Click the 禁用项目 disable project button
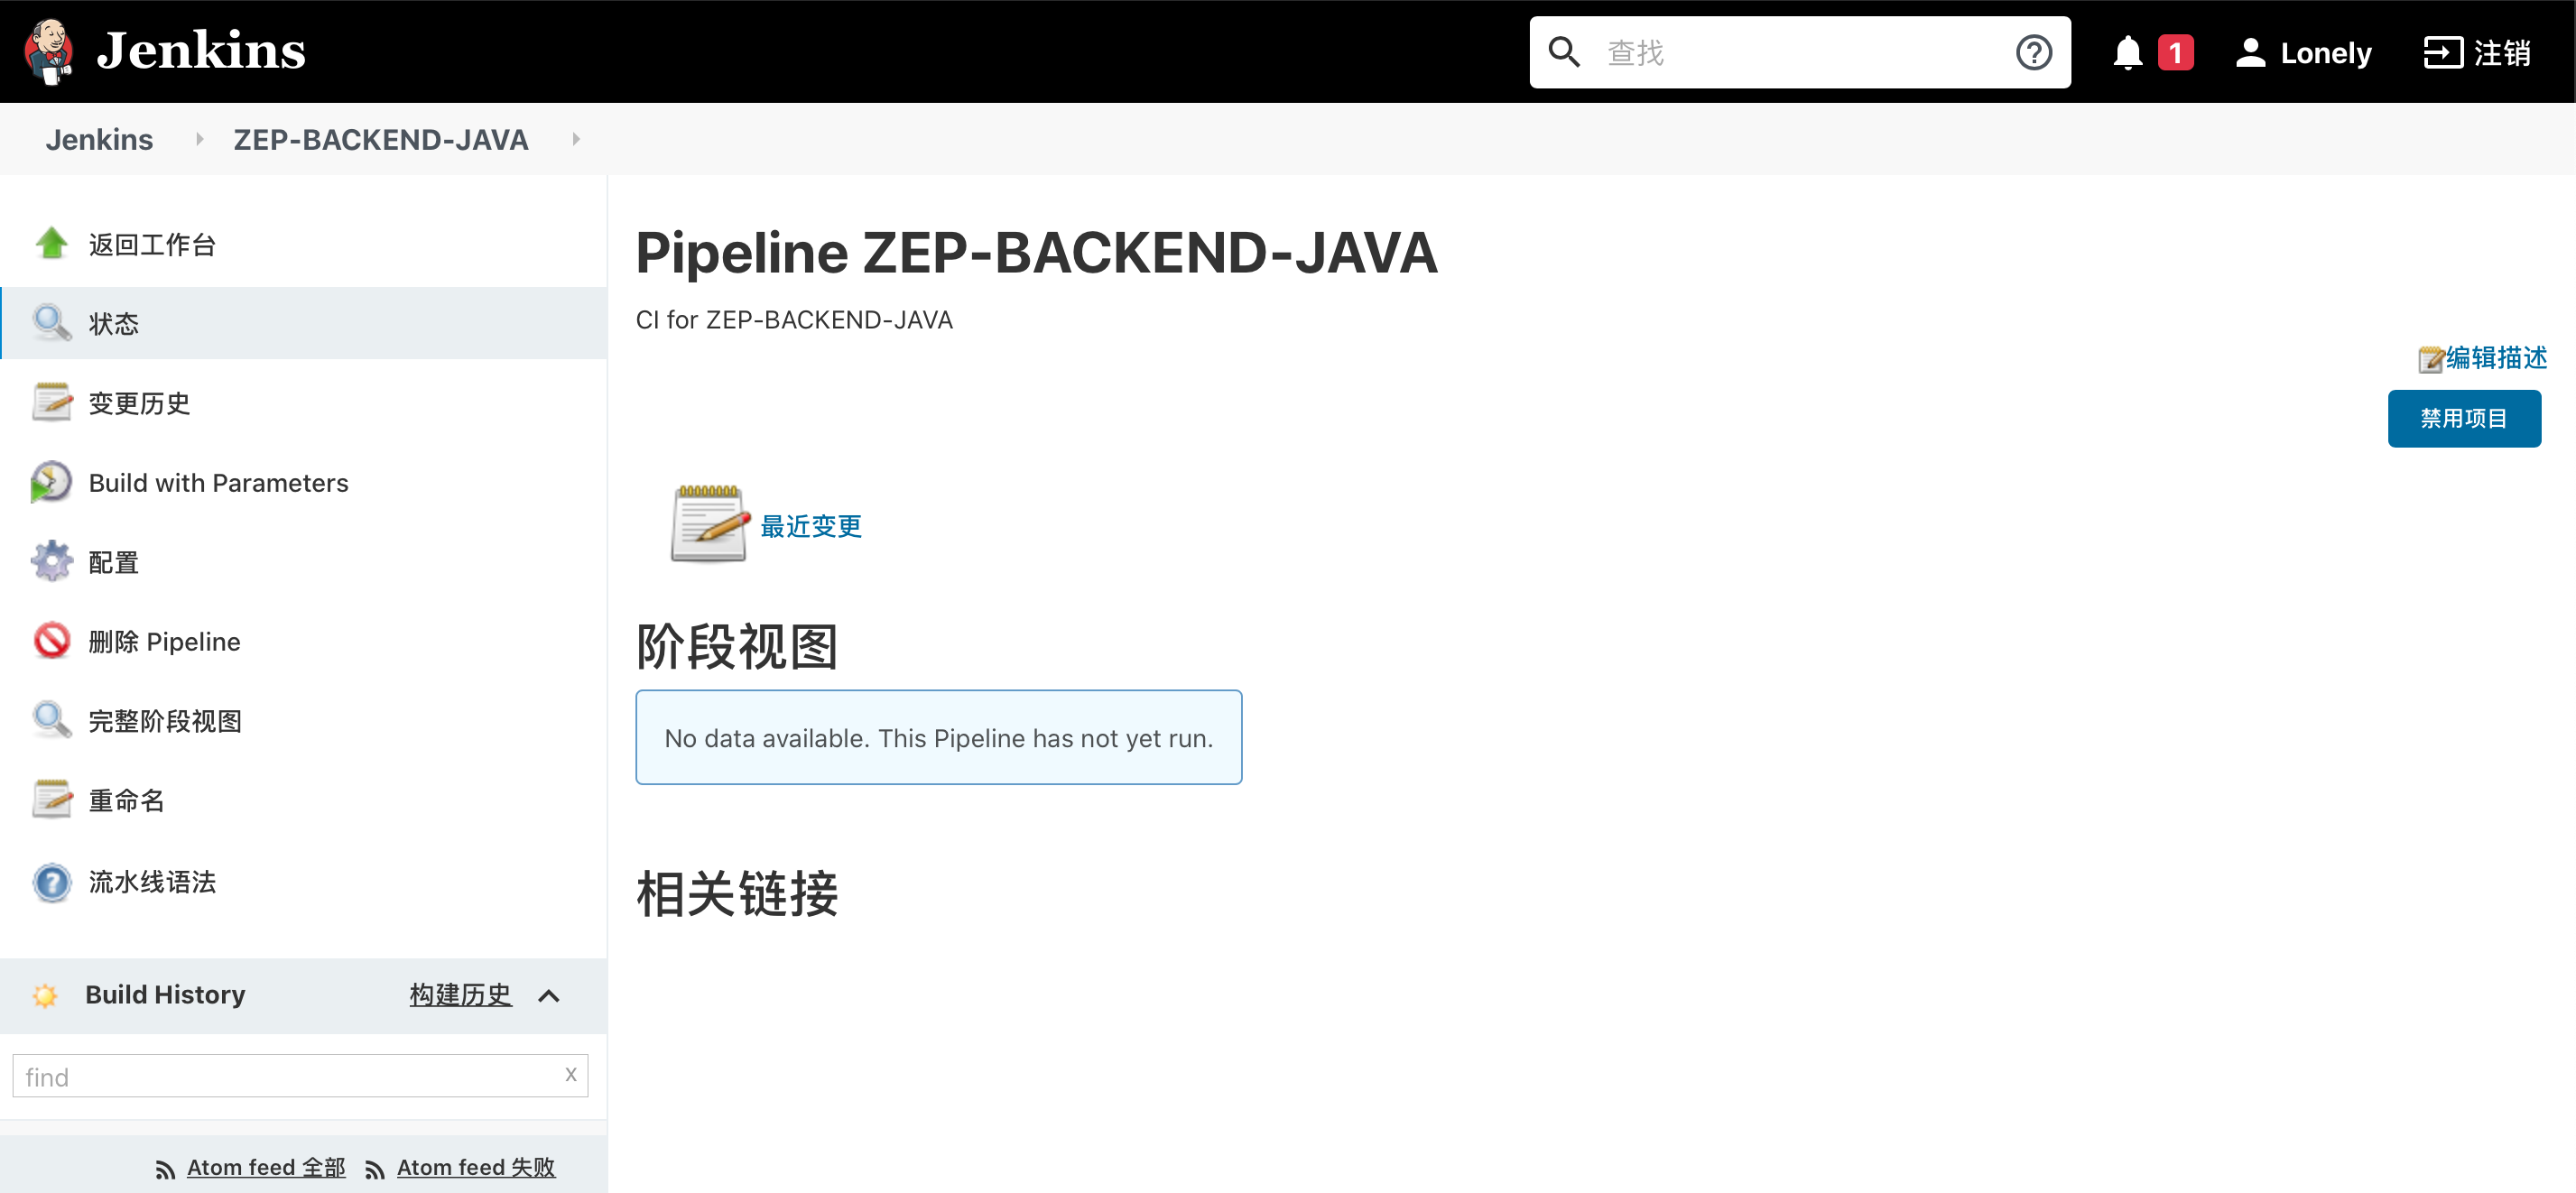Image resolution: width=2576 pixels, height=1193 pixels. pyautogui.click(x=2464, y=418)
